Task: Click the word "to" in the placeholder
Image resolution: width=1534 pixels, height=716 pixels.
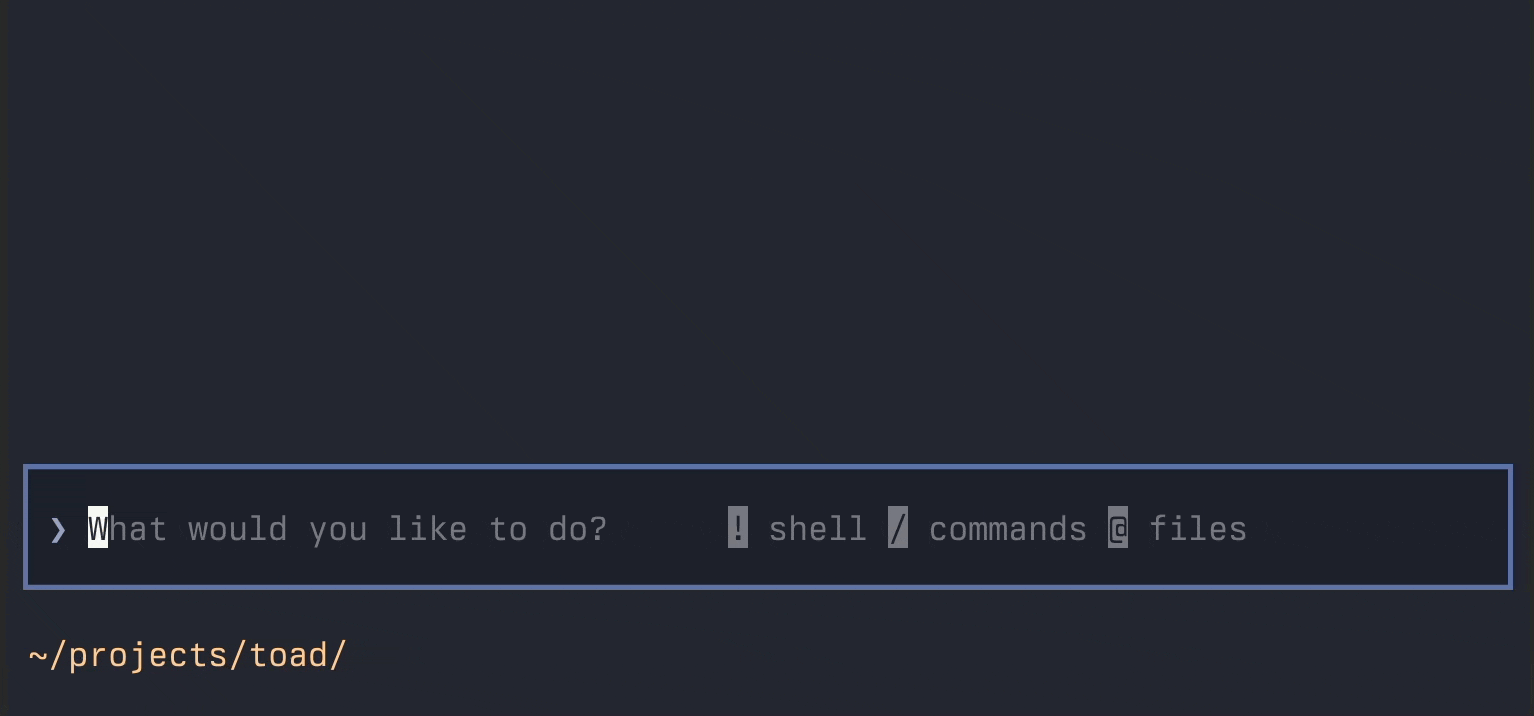Action: pyautogui.click(x=508, y=528)
